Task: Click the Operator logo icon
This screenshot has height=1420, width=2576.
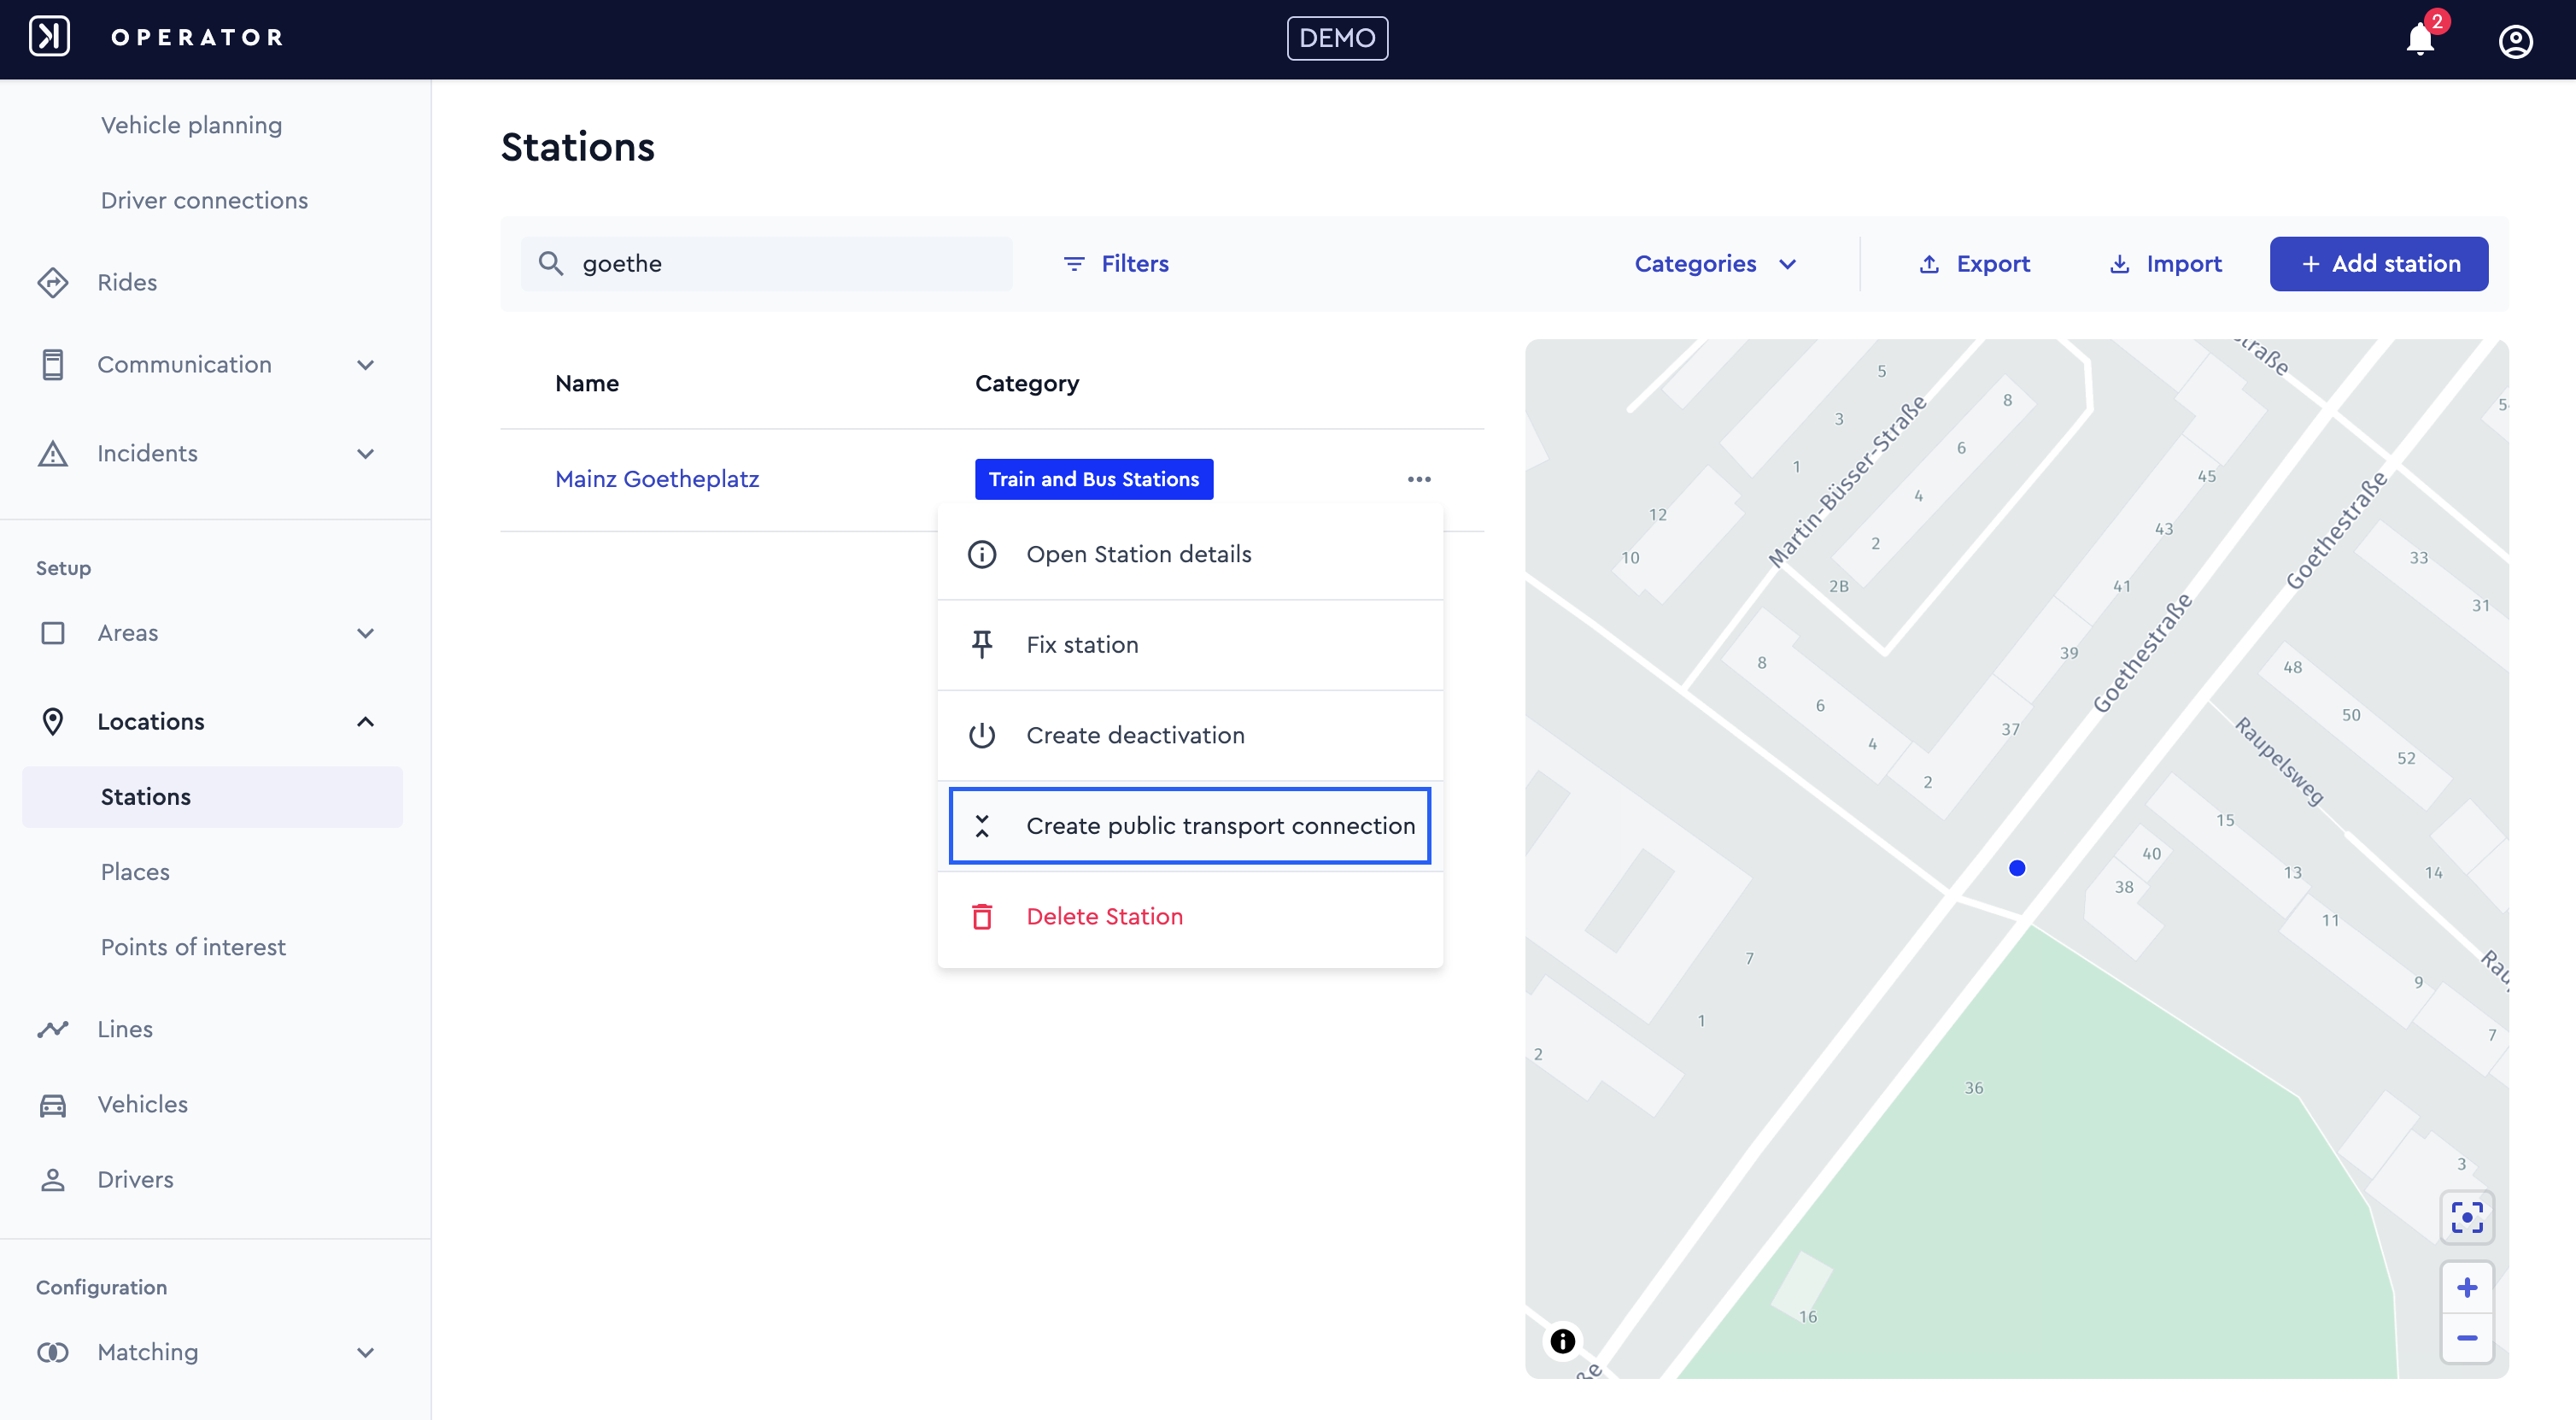Action: pyautogui.click(x=49, y=36)
